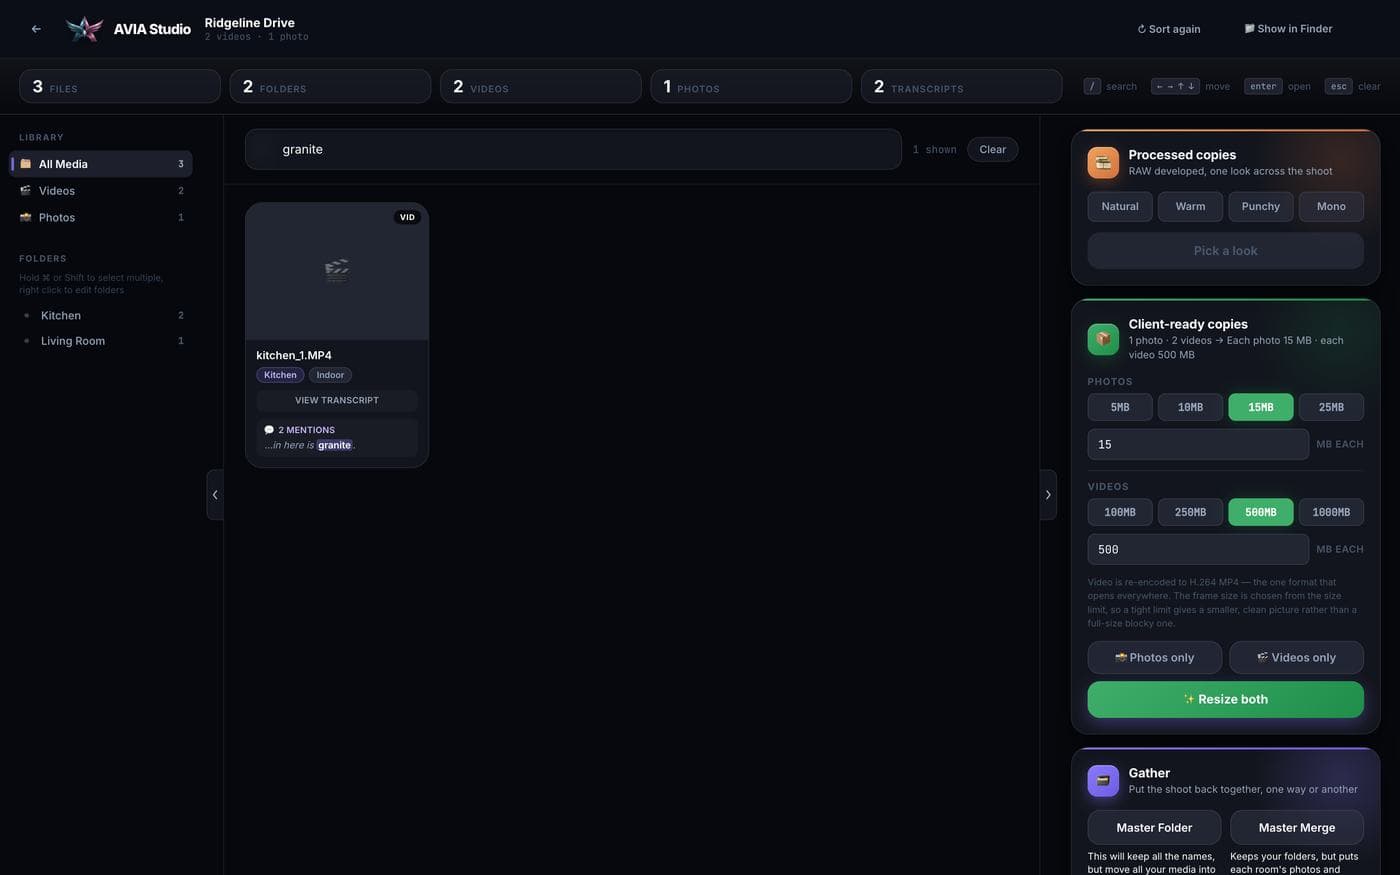
Task: Click the Master Merge button
Action: click(x=1297, y=827)
